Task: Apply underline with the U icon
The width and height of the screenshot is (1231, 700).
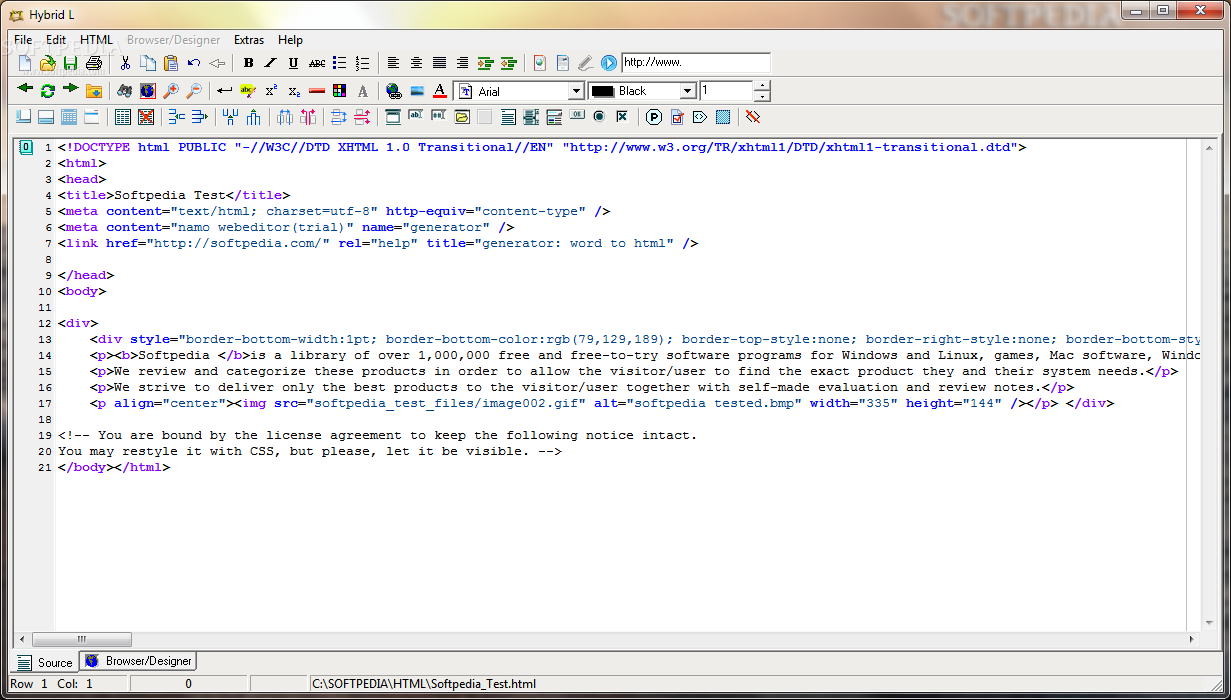Action: 293,63
